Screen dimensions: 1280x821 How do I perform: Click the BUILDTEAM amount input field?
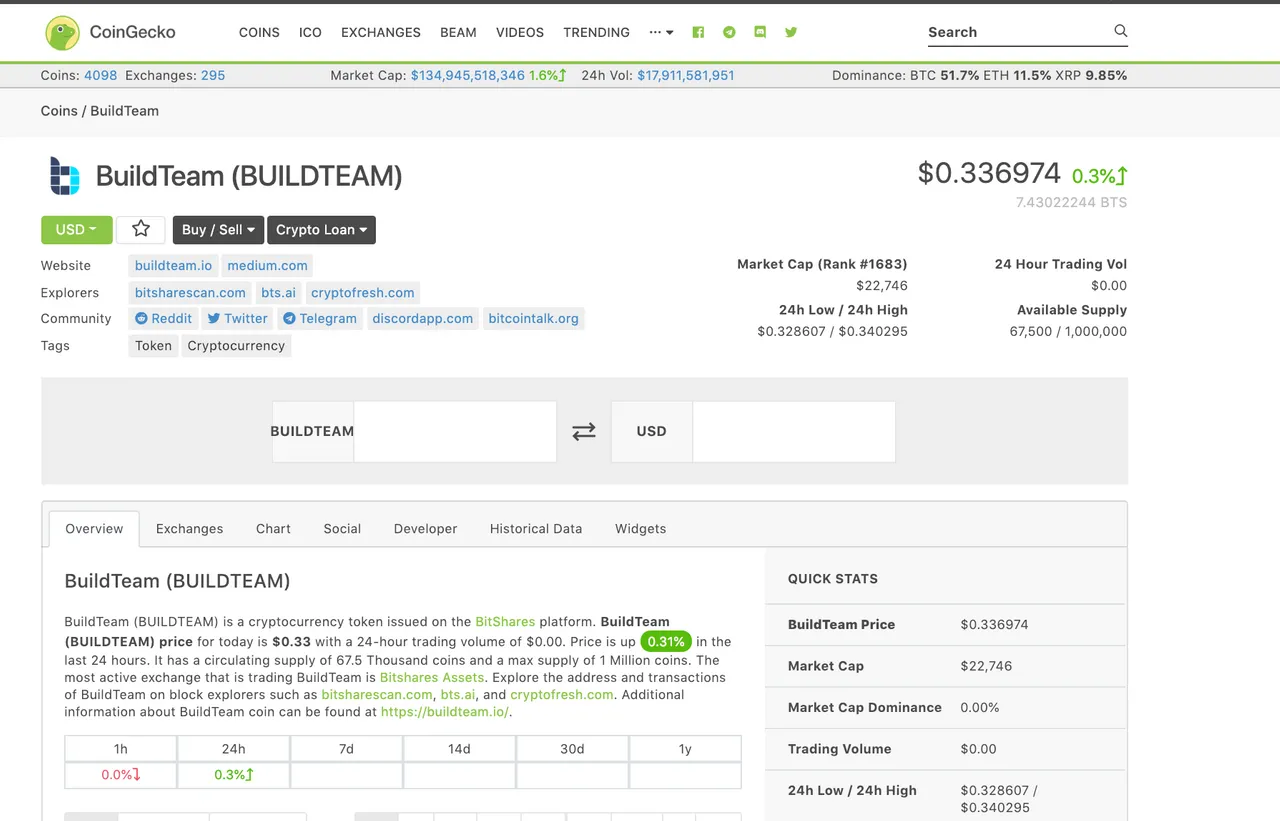click(455, 431)
